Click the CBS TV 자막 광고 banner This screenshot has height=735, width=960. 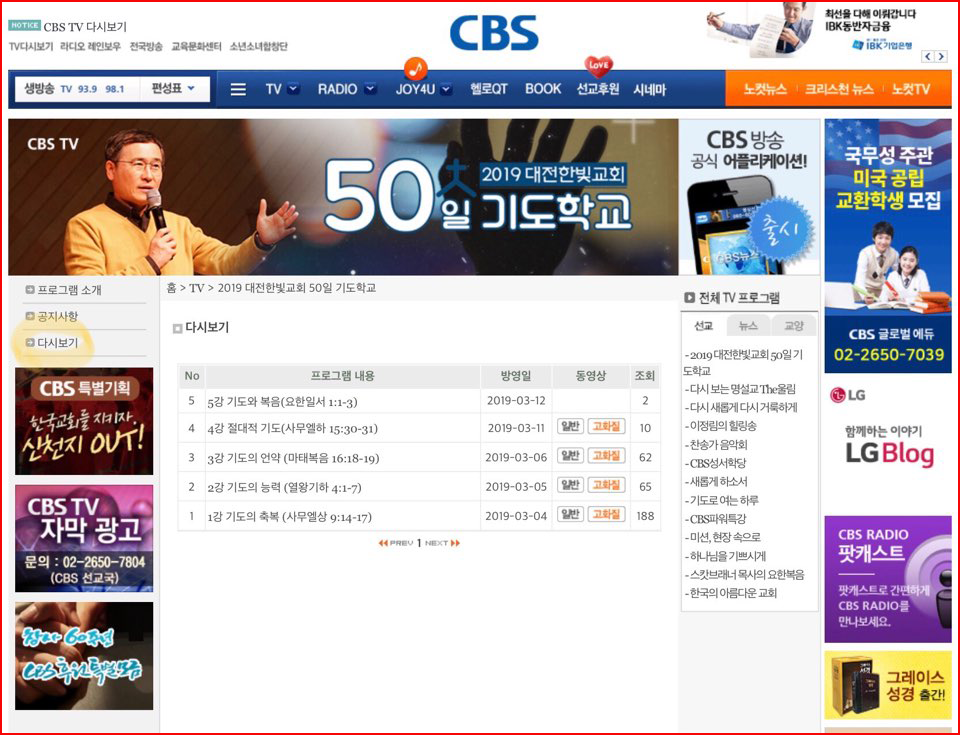pyautogui.click(x=84, y=539)
